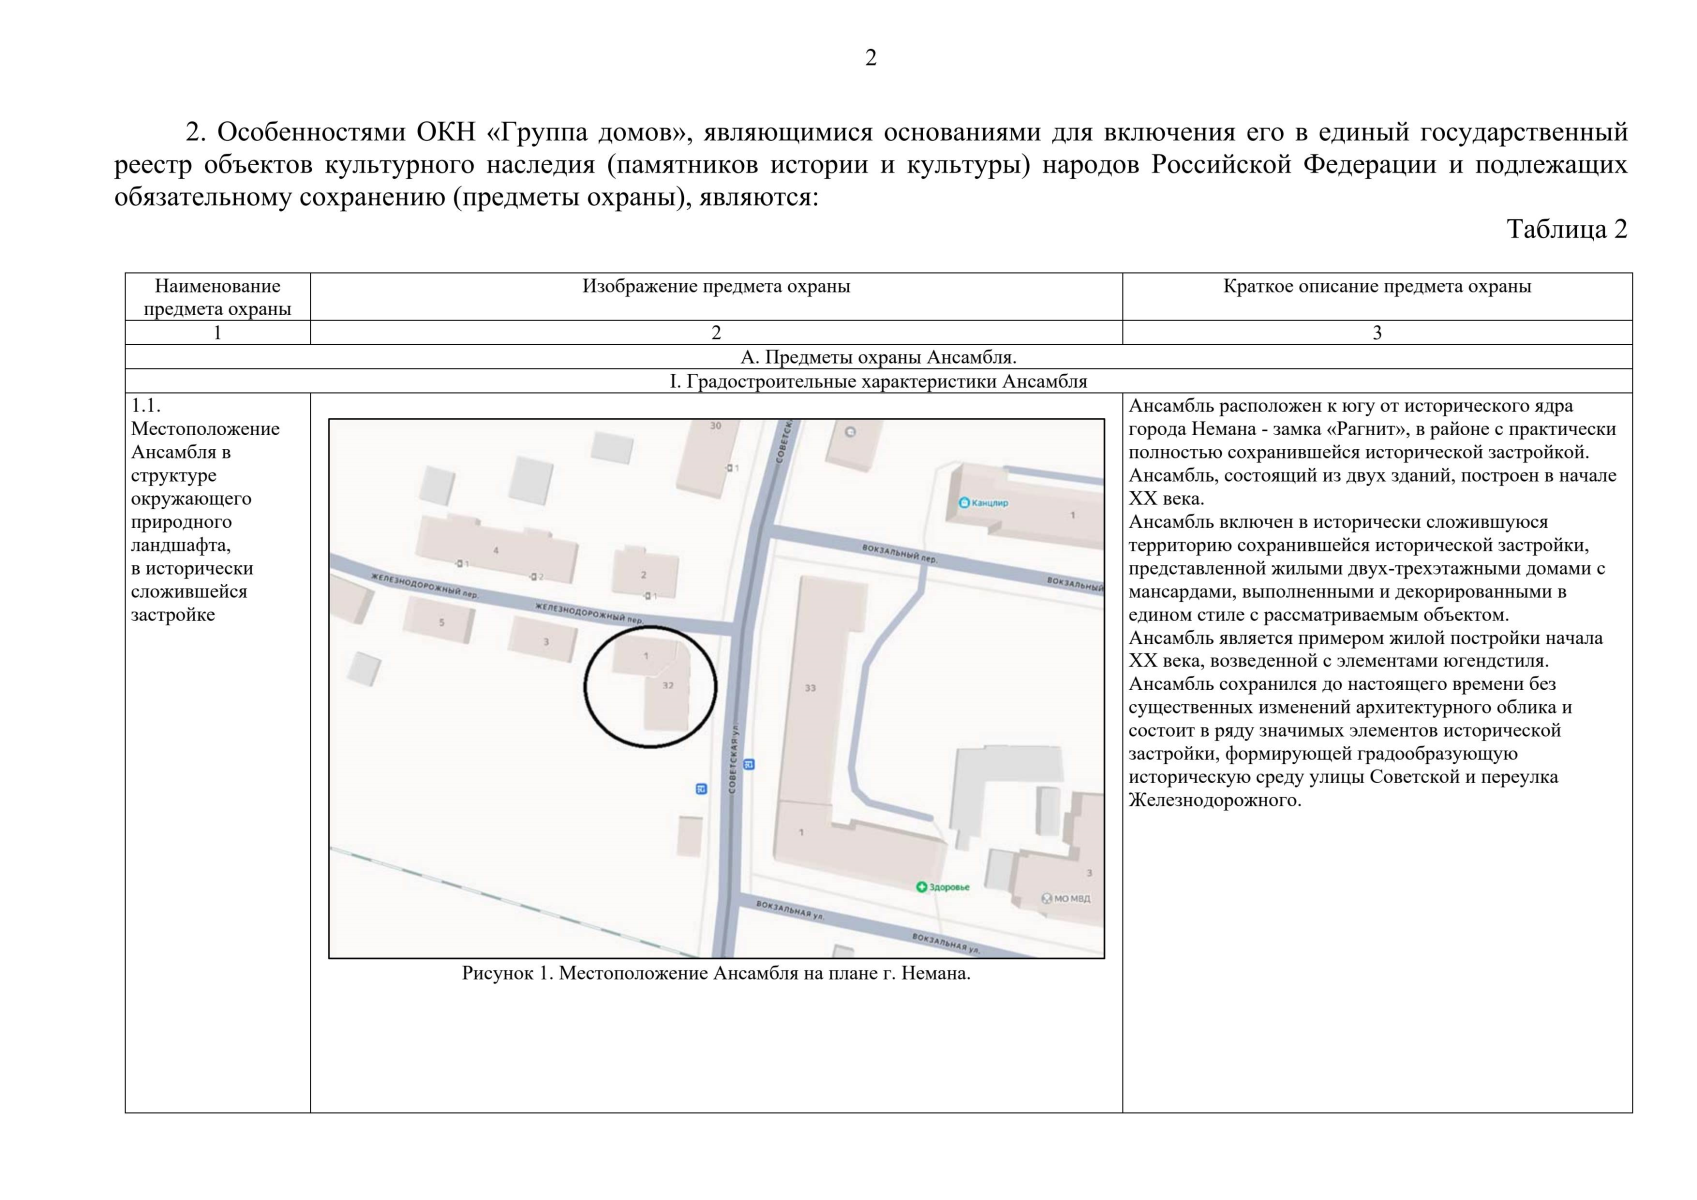This screenshot has height=1200, width=1697.
Task: Click the phrase "Ансамбль включен в исторически сложившуюся"
Action: click(1338, 522)
